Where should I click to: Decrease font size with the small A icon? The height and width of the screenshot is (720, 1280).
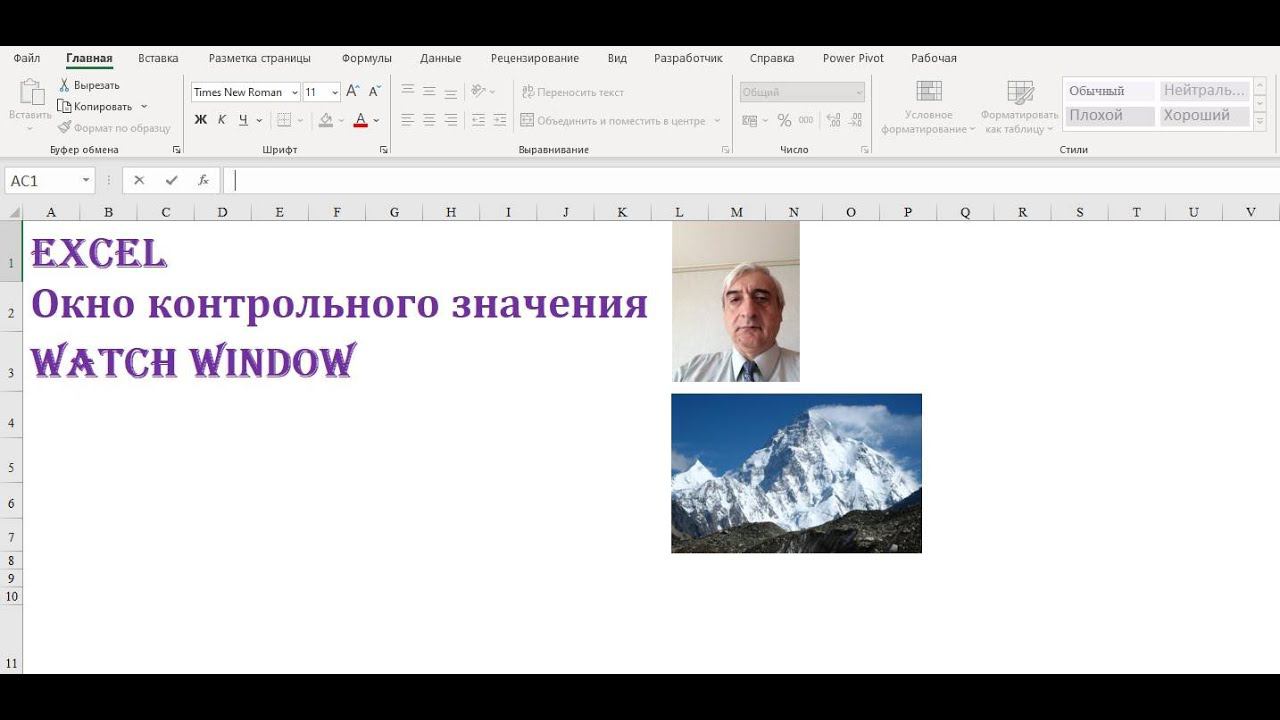click(375, 91)
